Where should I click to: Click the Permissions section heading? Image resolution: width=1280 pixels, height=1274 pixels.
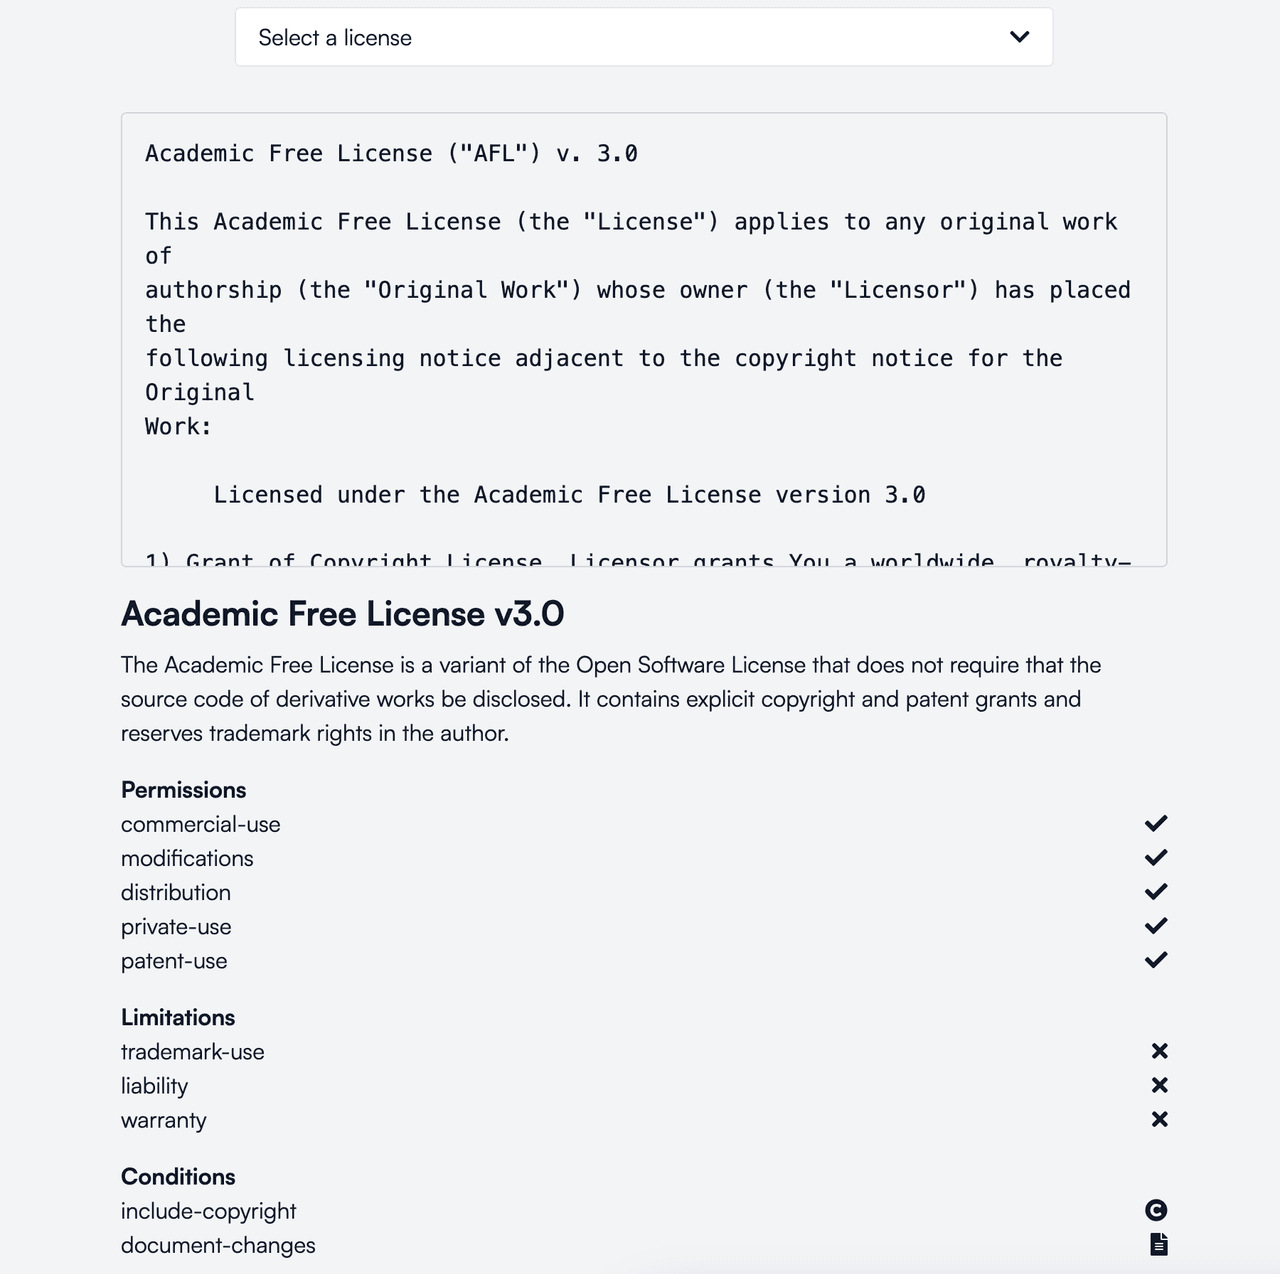coord(183,790)
